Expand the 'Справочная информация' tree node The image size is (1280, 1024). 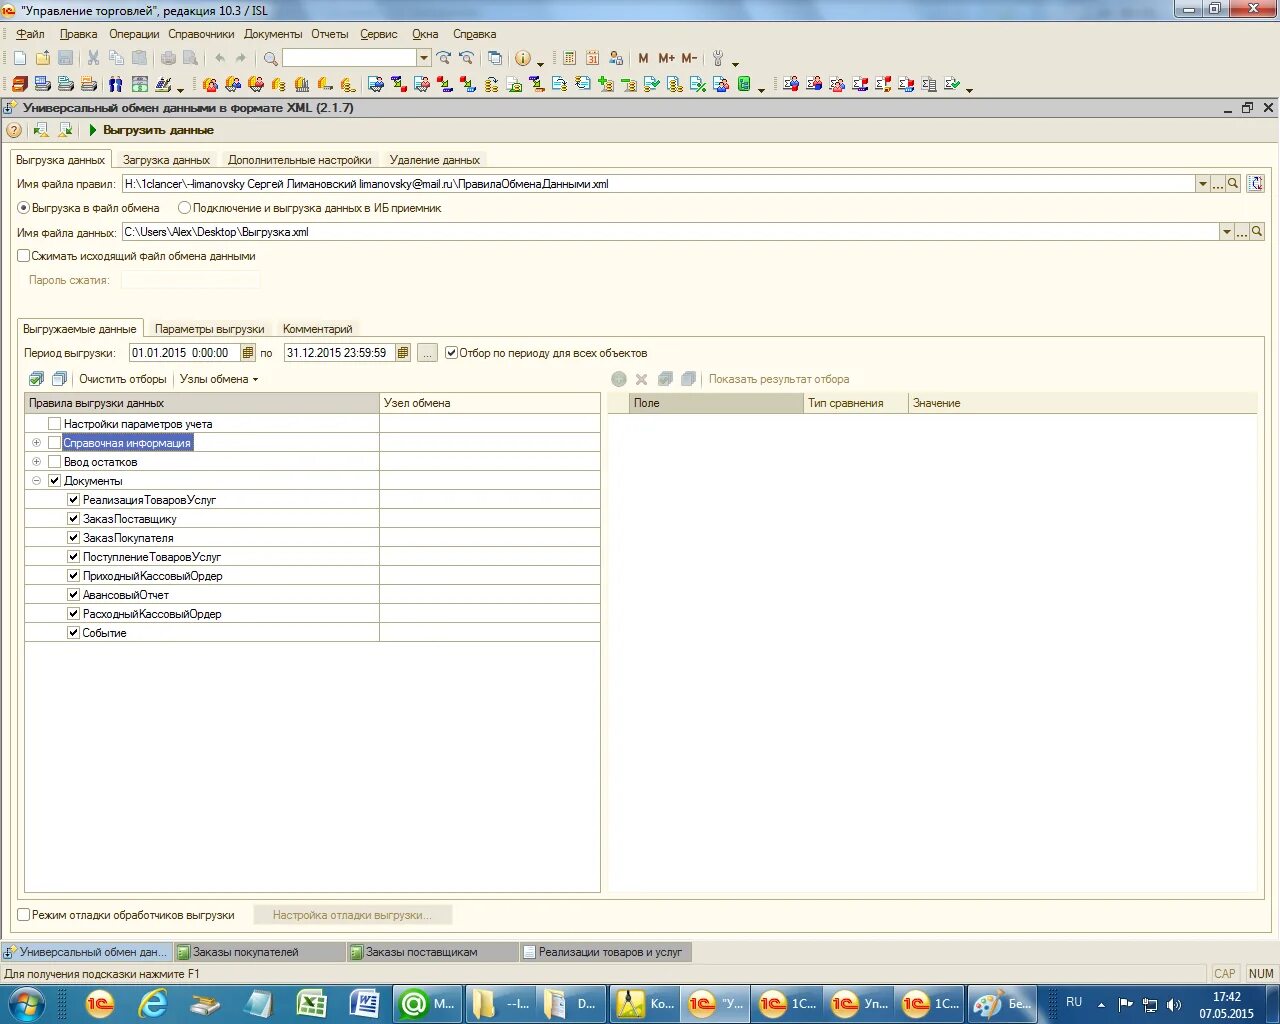pyautogui.click(x=36, y=443)
